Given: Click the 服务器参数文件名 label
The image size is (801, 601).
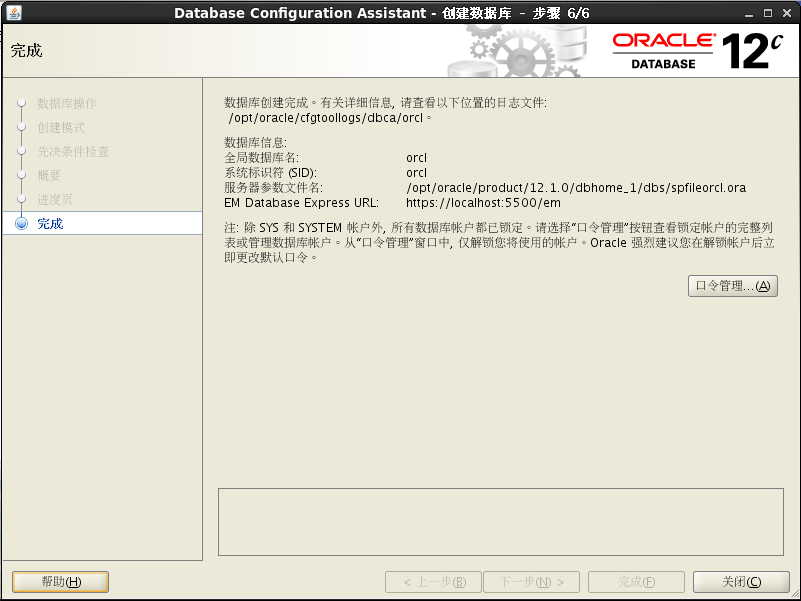Looking at the screenshot, I should (273, 188).
